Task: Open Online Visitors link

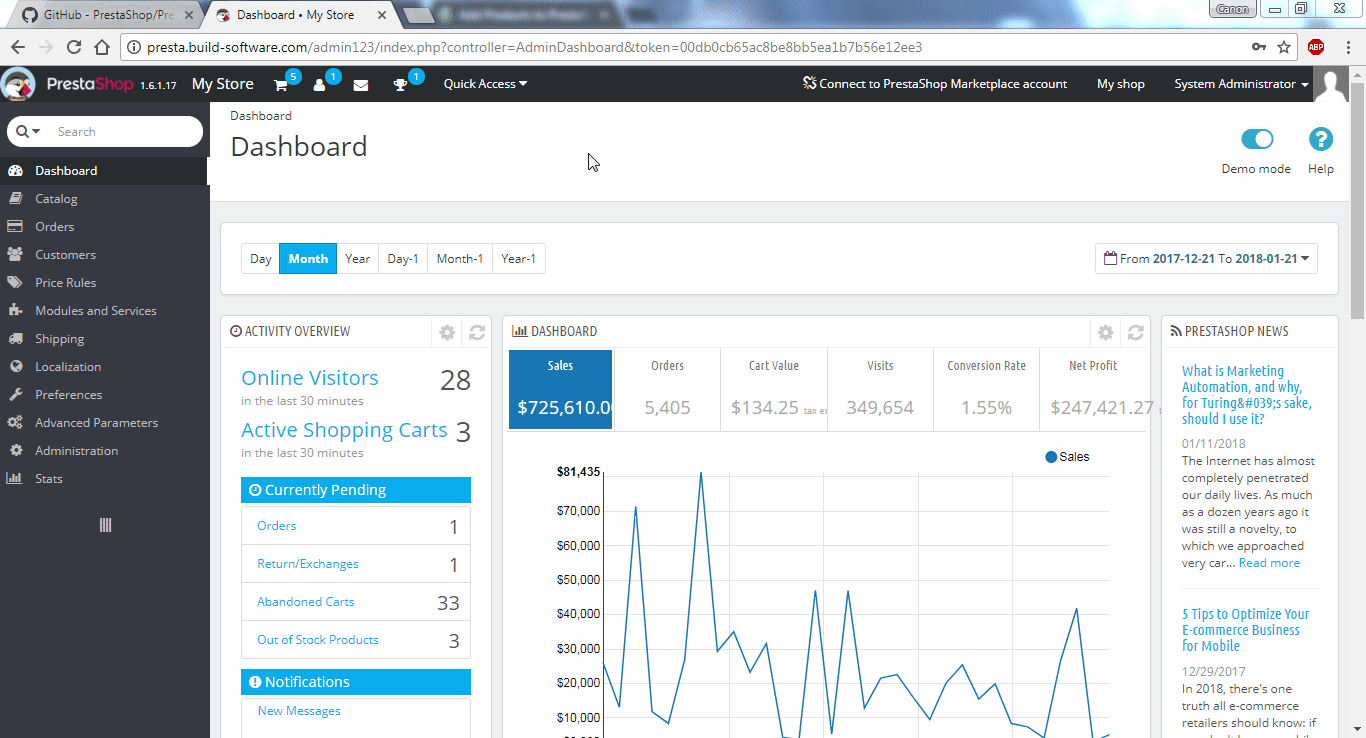Action: 310,378
